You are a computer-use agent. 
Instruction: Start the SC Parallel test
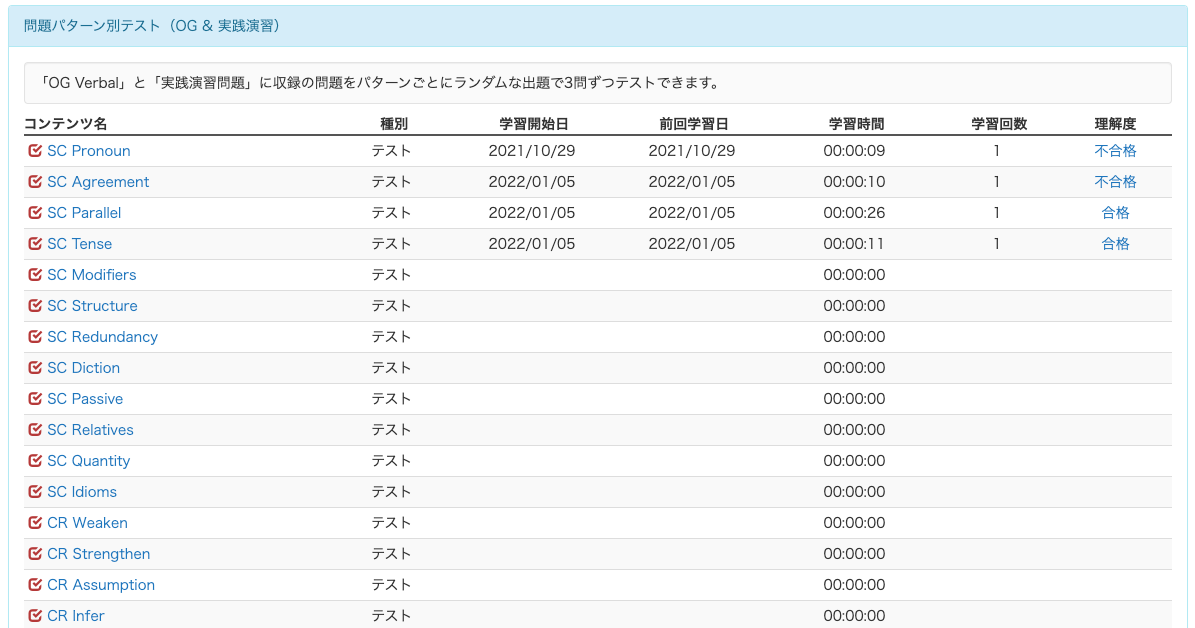pyautogui.click(x=84, y=213)
